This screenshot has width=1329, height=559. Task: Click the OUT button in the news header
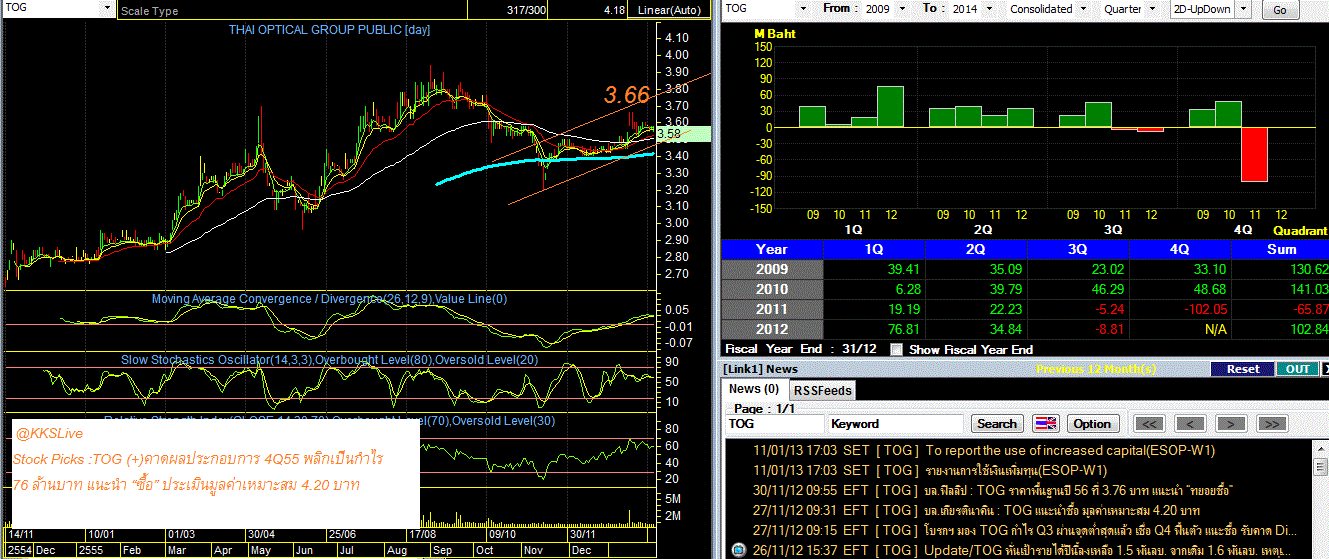tap(1297, 369)
